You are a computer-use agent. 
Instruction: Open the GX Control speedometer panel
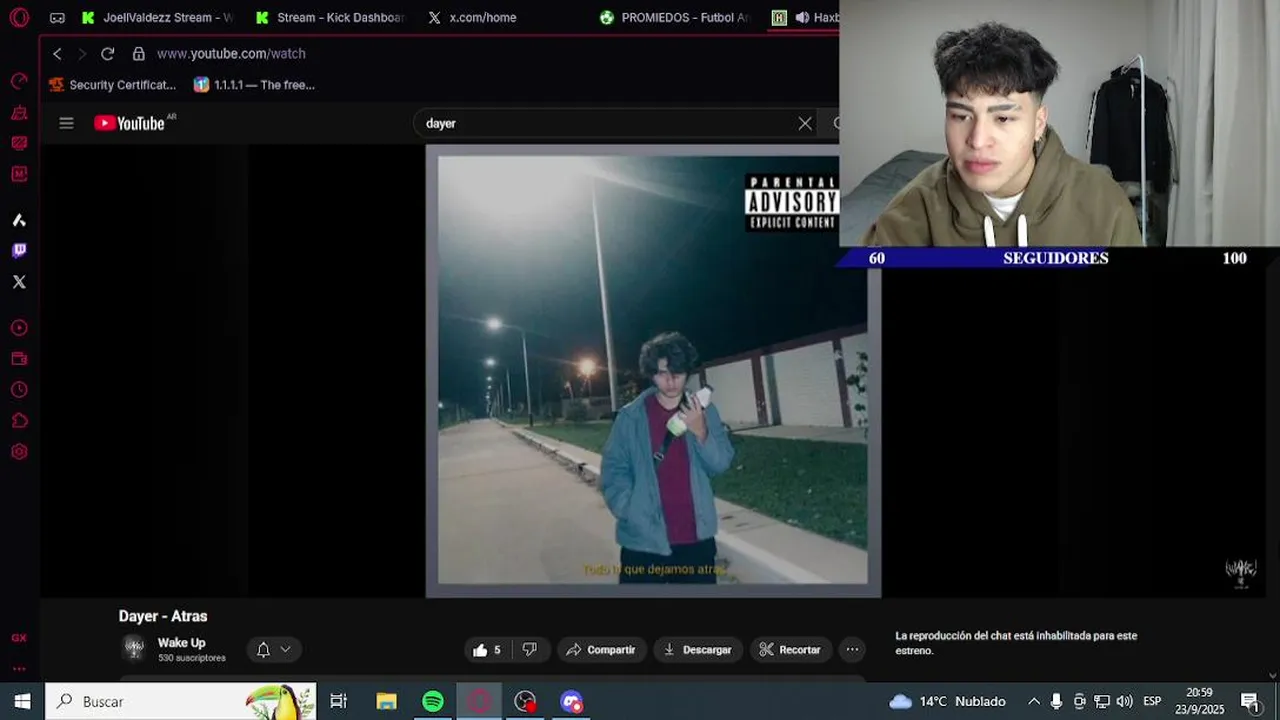19,81
